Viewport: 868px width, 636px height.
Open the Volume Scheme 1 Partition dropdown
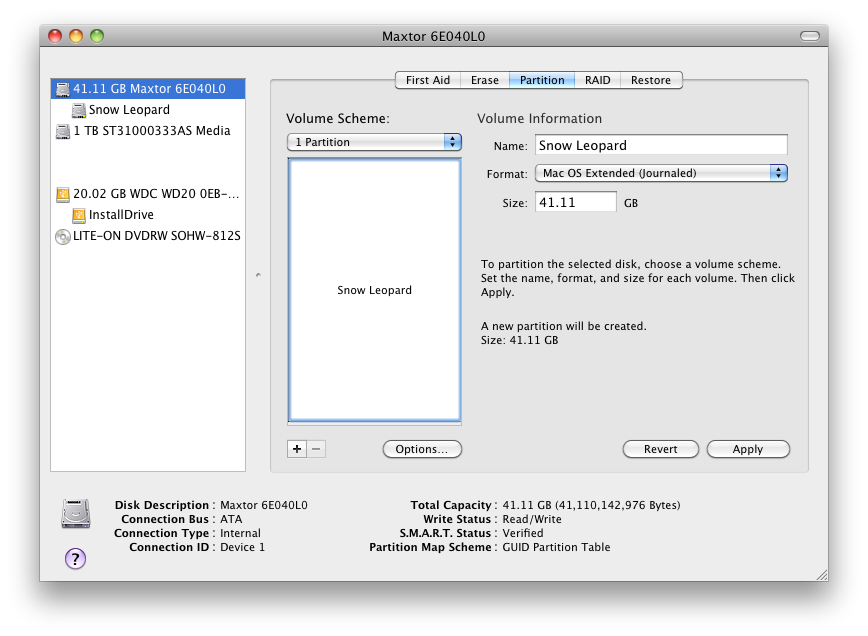click(x=374, y=142)
